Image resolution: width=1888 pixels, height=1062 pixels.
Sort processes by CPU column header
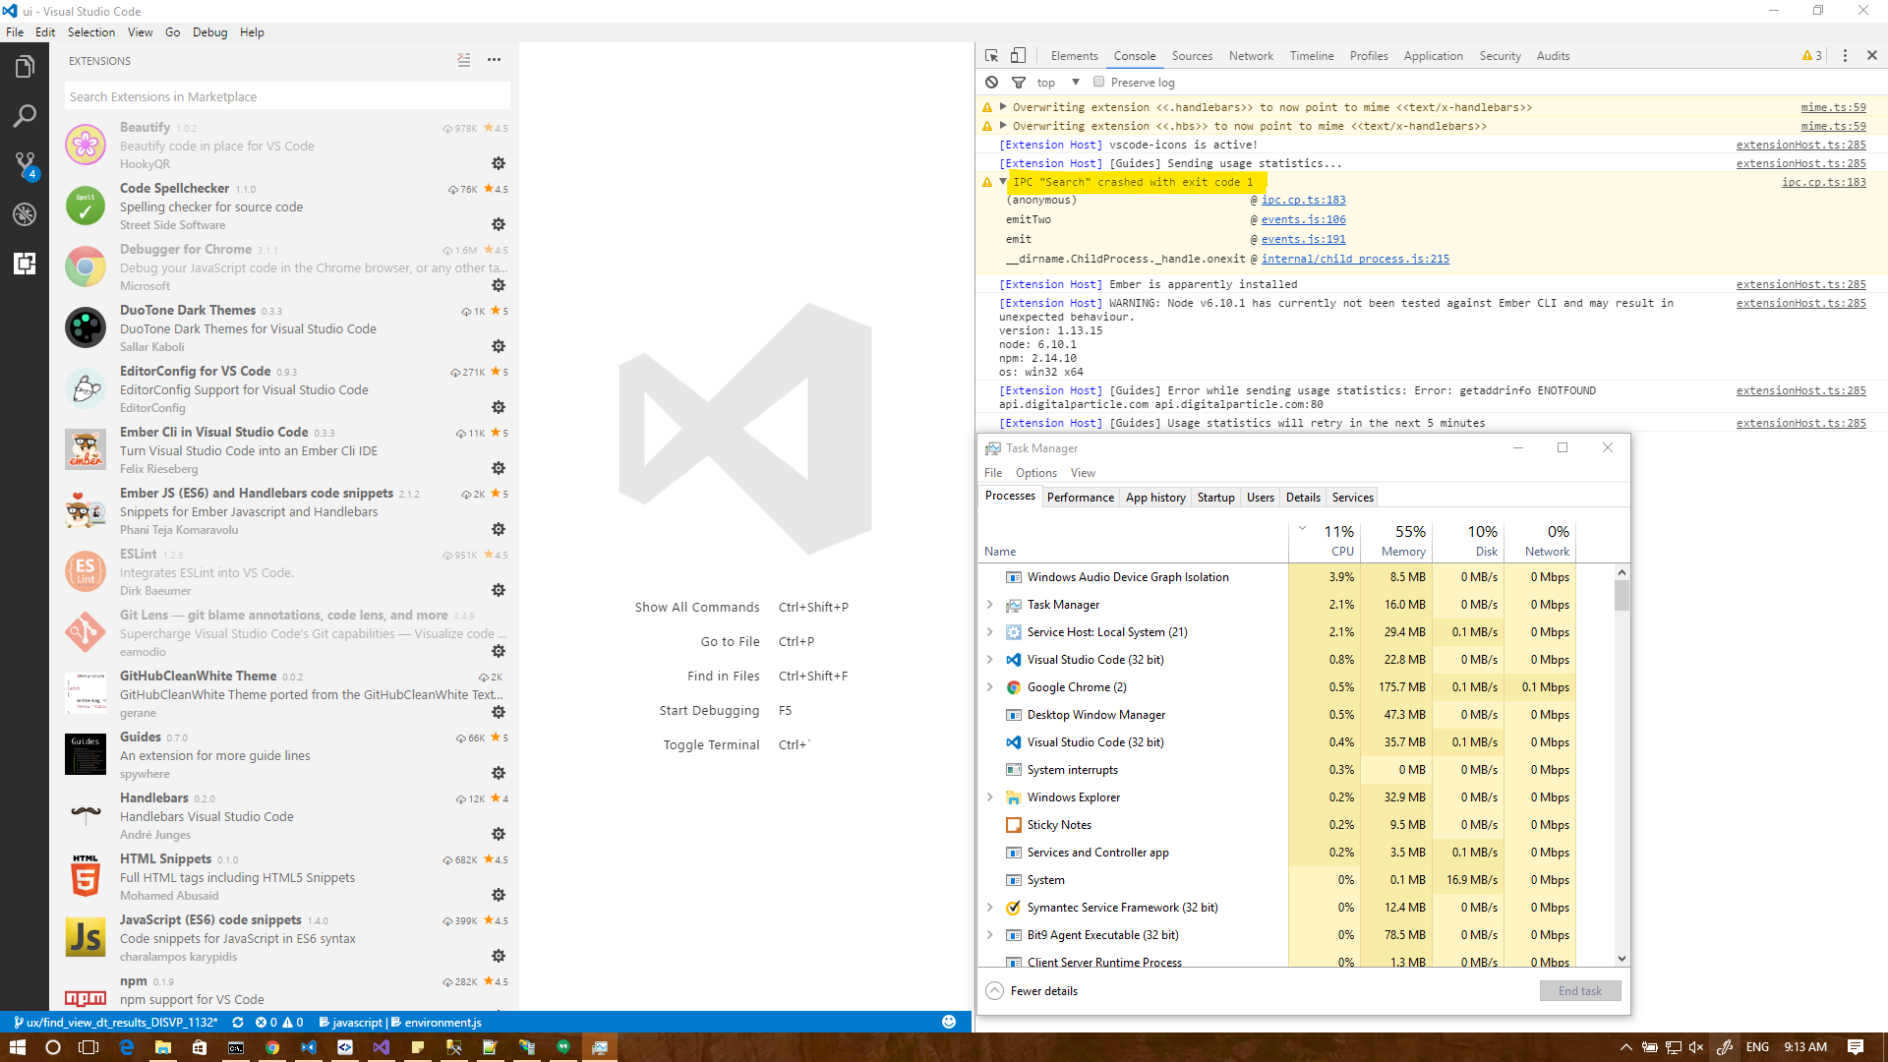click(1324, 541)
